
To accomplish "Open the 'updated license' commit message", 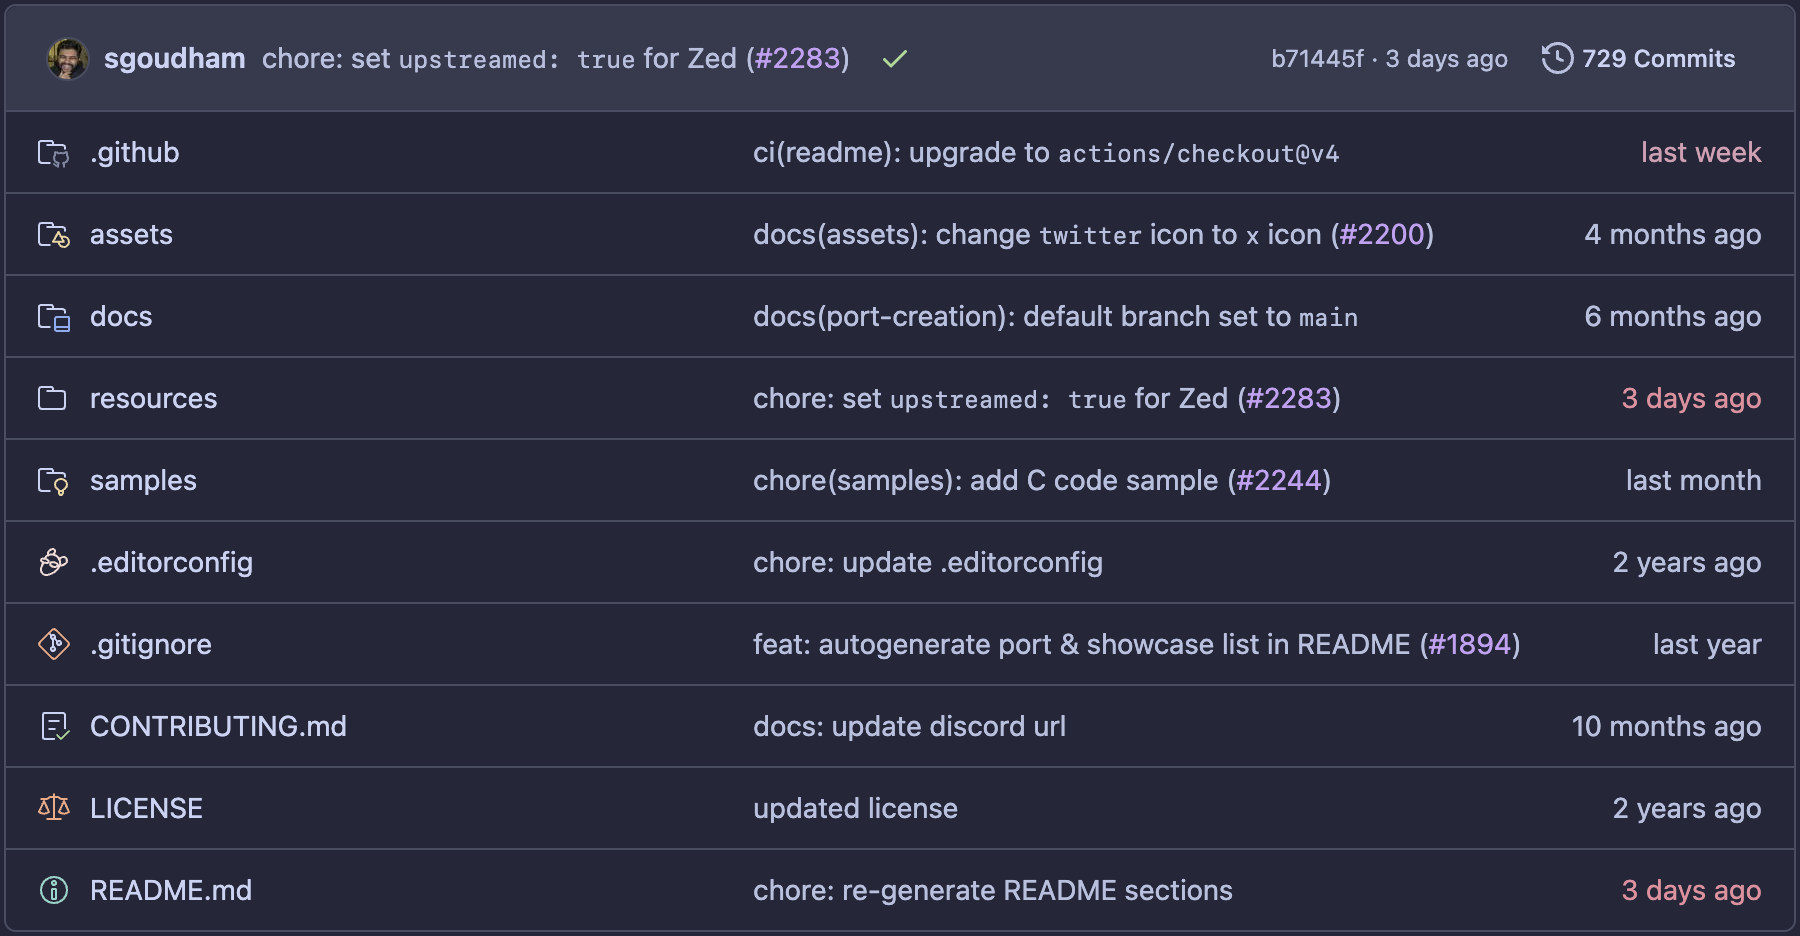I will tap(855, 808).
